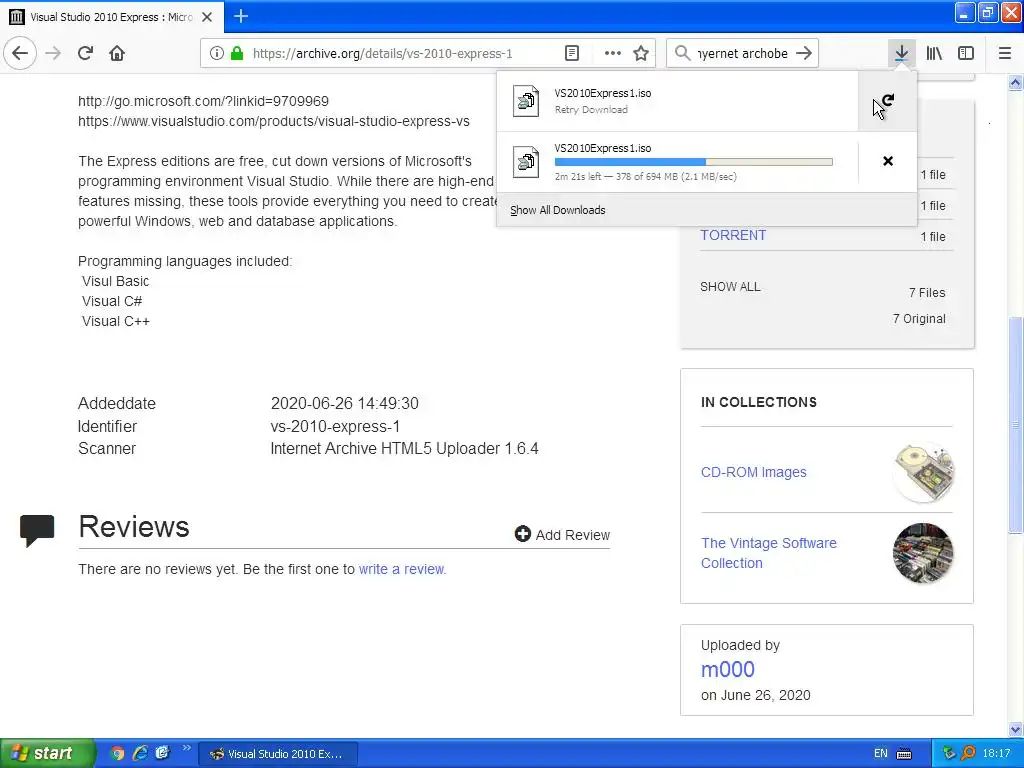This screenshot has width=1024, height=768.
Task: Expand the quick launch chevron
Action: pos(187,748)
